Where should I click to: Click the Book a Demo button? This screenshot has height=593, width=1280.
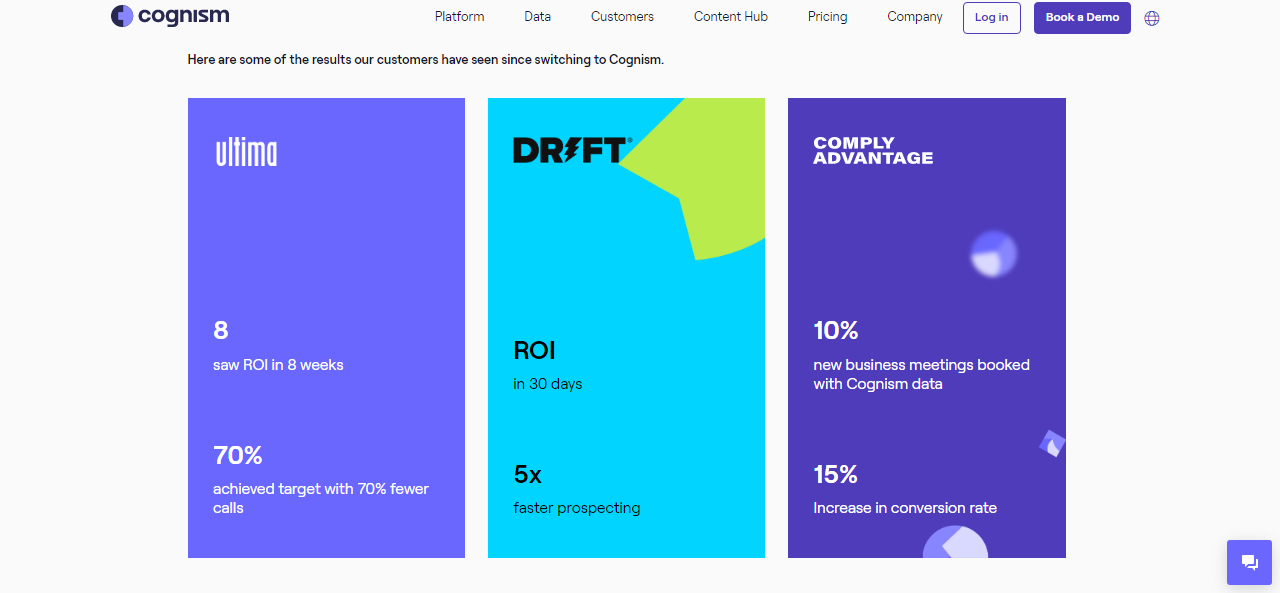(x=1082, y=18)
